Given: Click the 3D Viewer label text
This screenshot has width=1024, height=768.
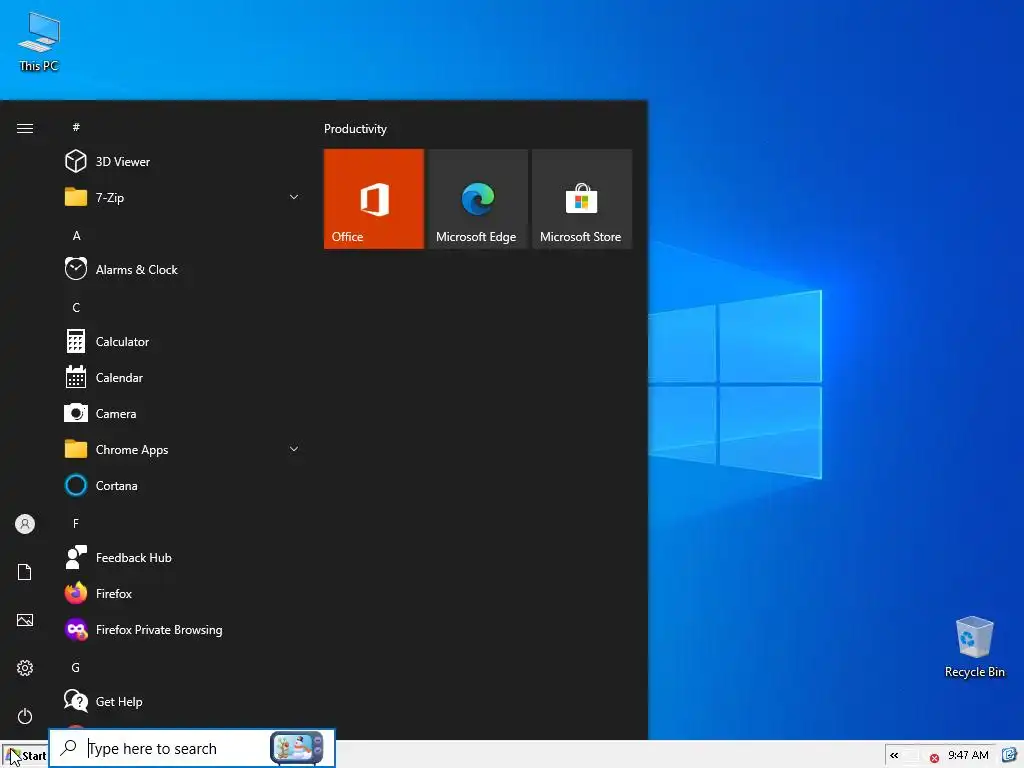Looking at the screenshot, I should [x=123, y=161].
